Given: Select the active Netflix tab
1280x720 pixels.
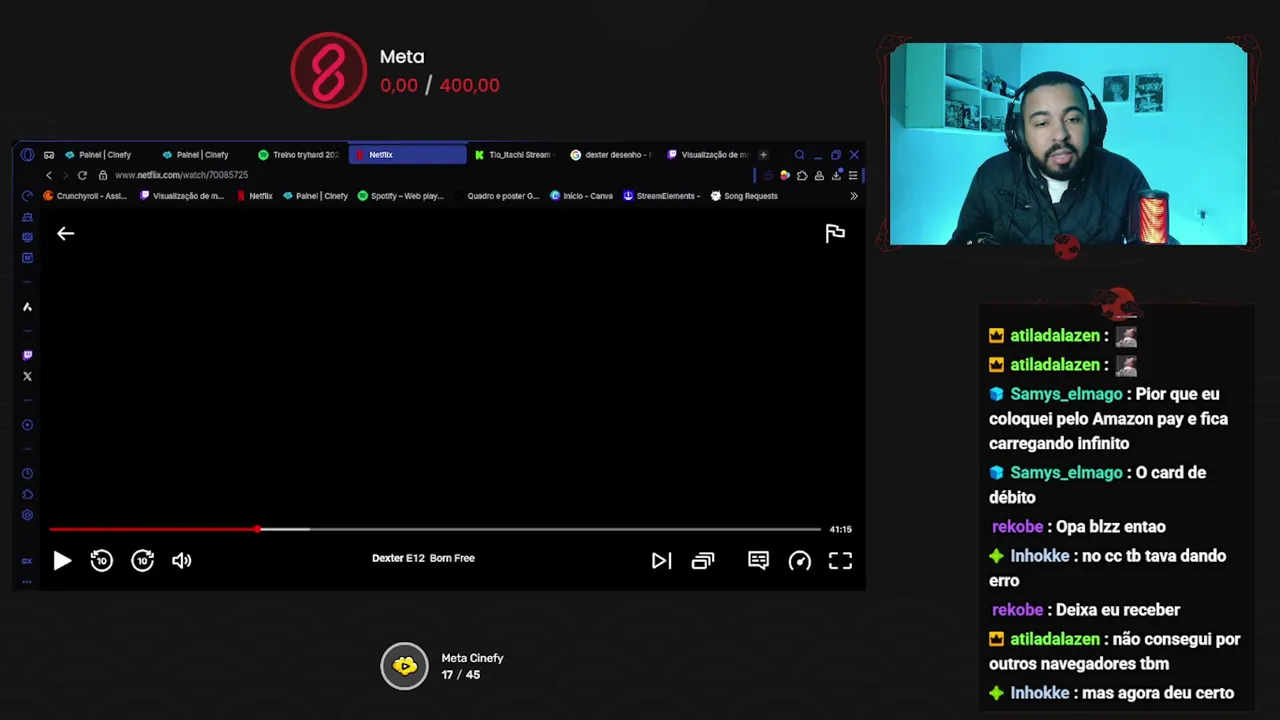Looking at the screenshot, I should (407, 155).
